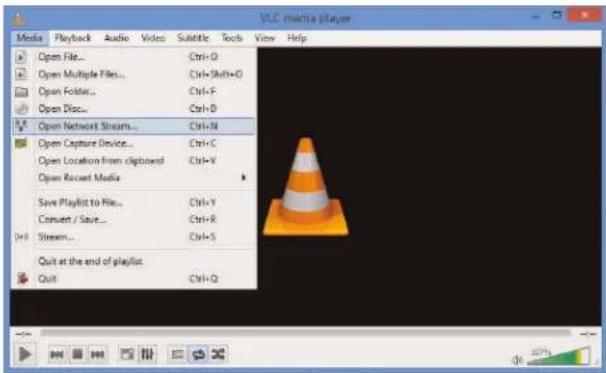
Task: Skip to next track
Action: pos(97,354)
